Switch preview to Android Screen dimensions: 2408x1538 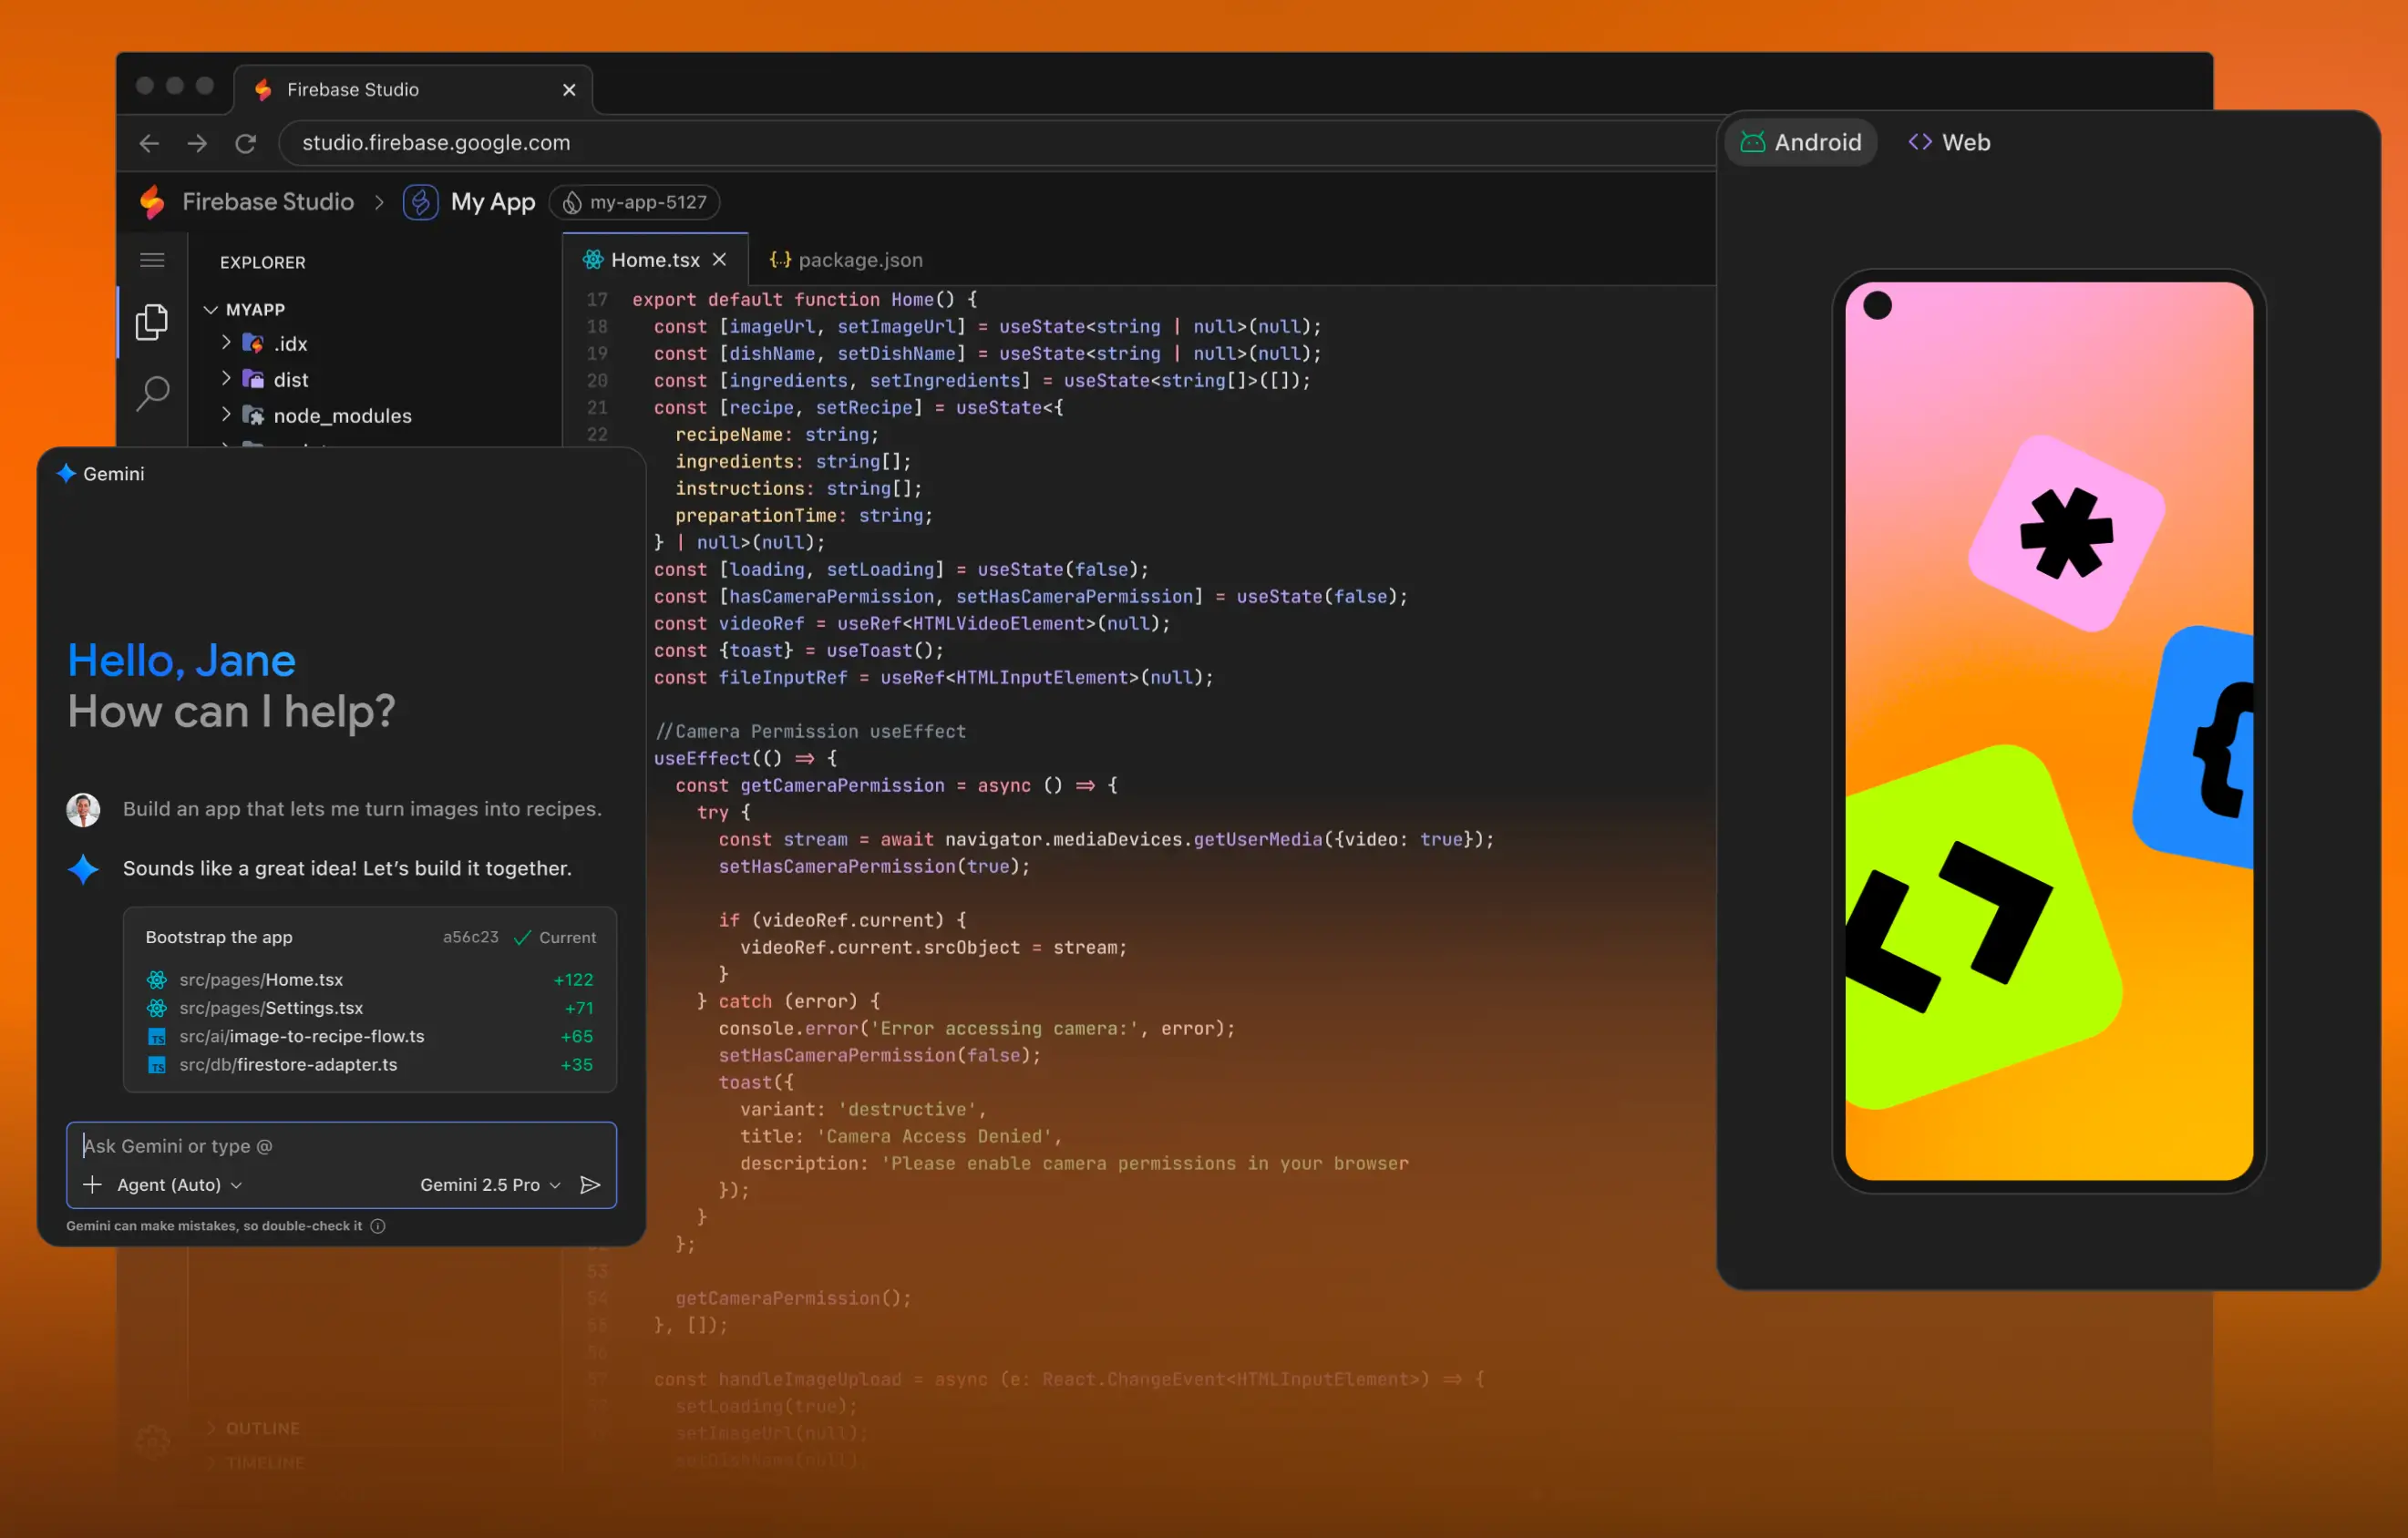1800,141
